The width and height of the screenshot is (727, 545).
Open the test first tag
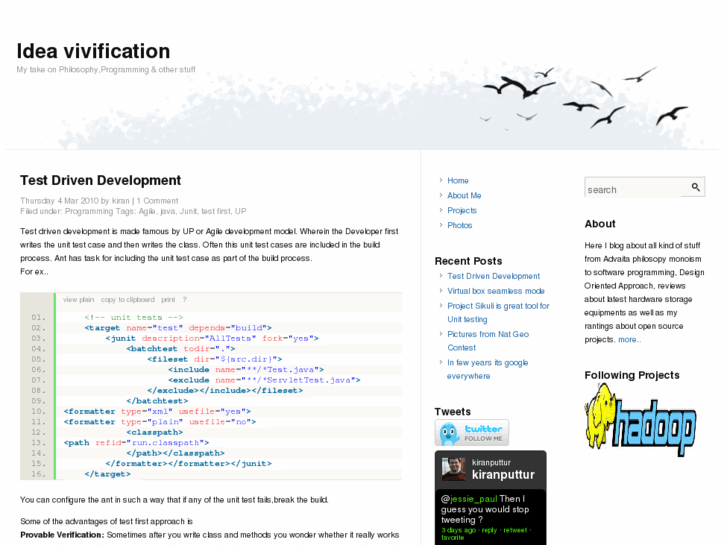[x=216, y=212]
